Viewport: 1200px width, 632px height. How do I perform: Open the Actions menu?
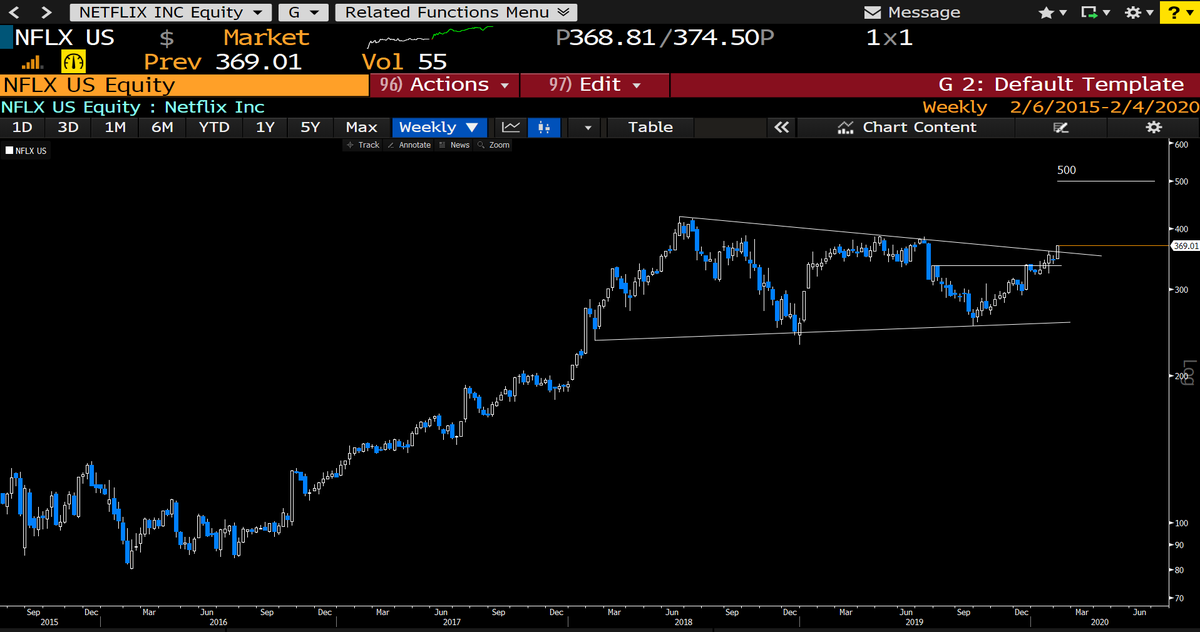pyautogui.click(x=443, y=85)
